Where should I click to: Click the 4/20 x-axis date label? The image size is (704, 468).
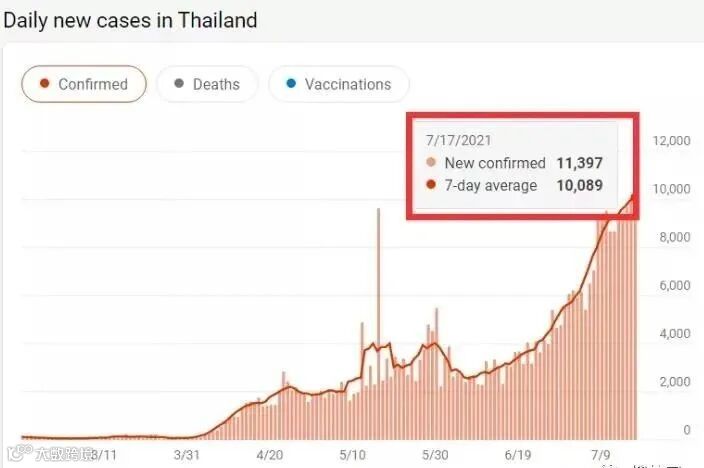click(x=269, y=455)
